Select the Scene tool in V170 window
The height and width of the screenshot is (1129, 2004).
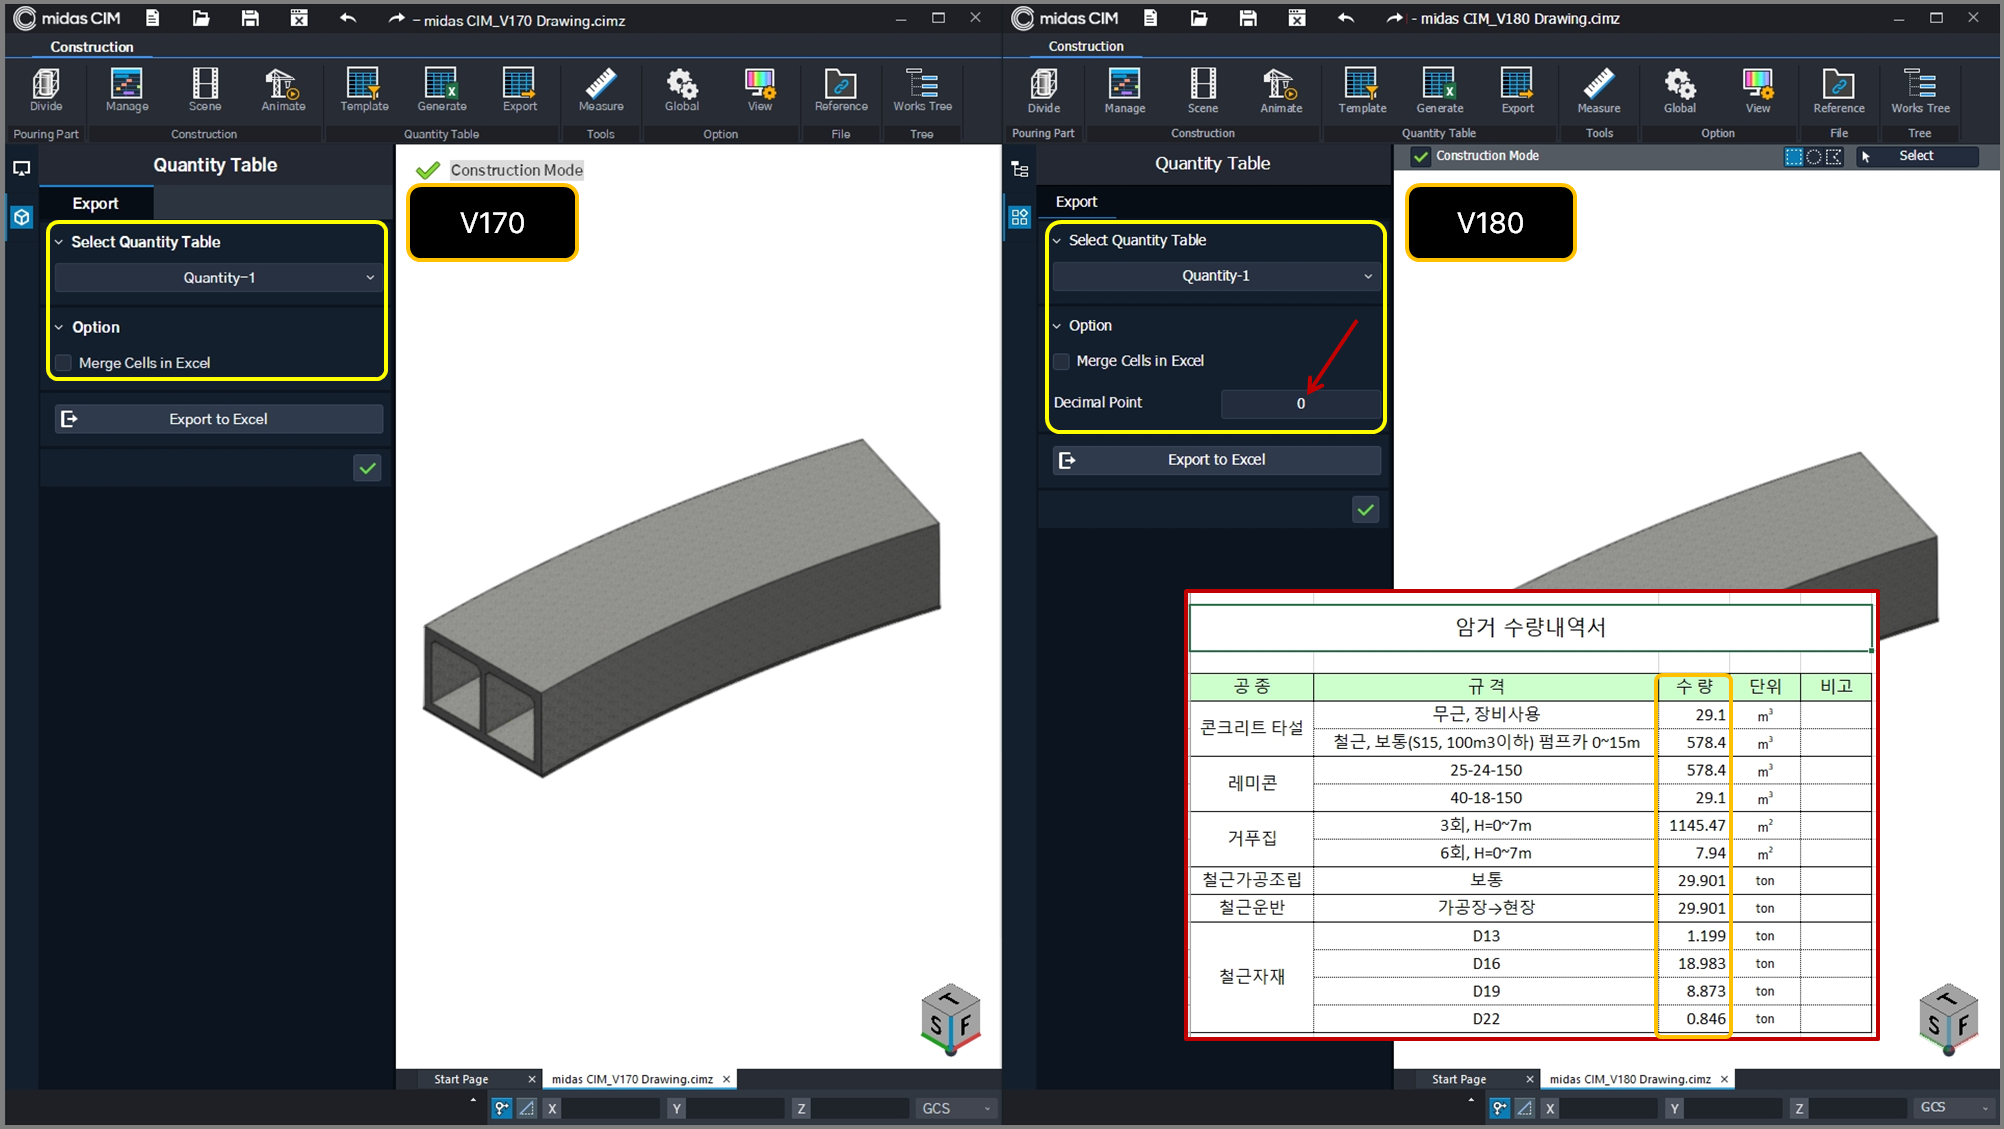coord(205,89)
